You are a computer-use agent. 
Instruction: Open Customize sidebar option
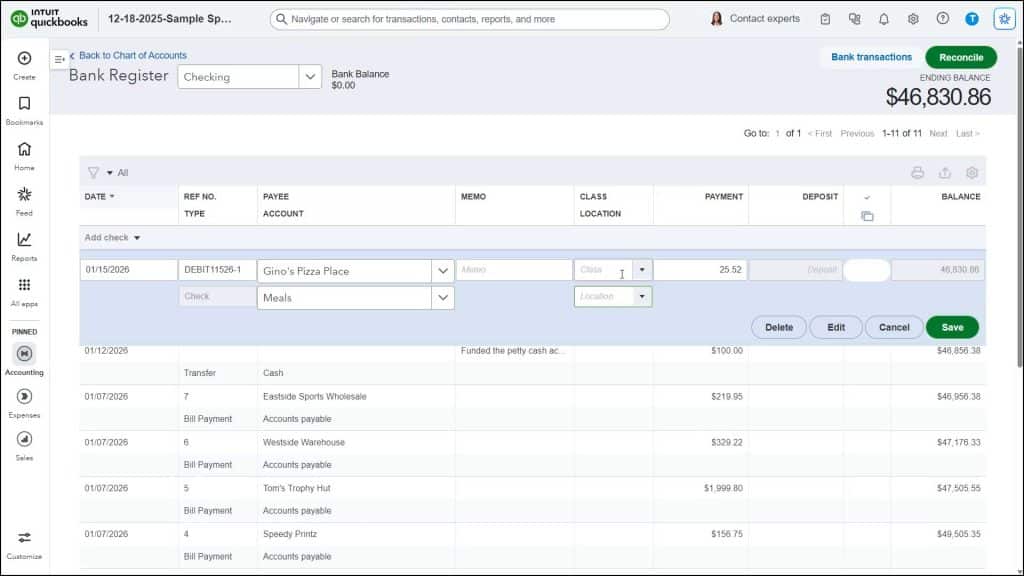tap(24, 545)
